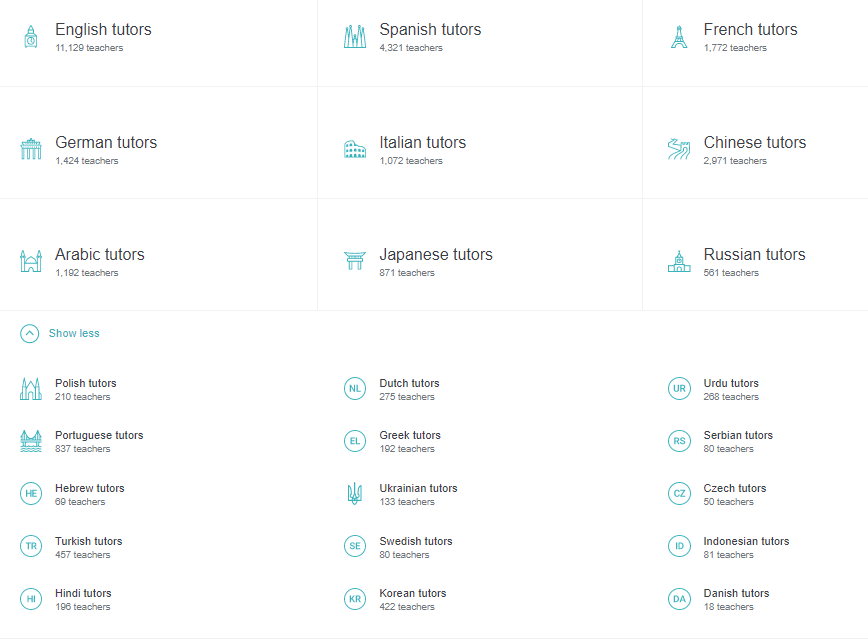Open the Portuguese tutors link
This screenshot has width=868, height=639.
pos(99,435)
